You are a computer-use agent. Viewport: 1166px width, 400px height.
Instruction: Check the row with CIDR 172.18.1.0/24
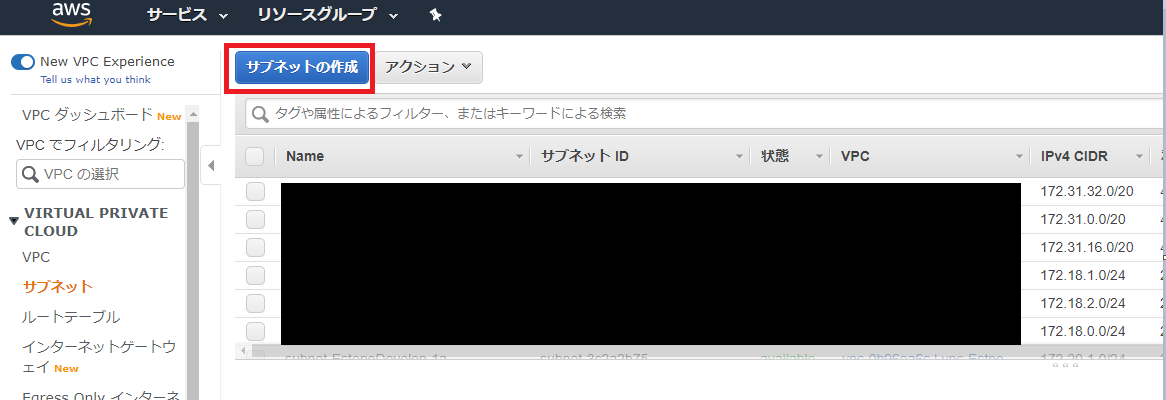pyautogui.click(x=255, y=275)
